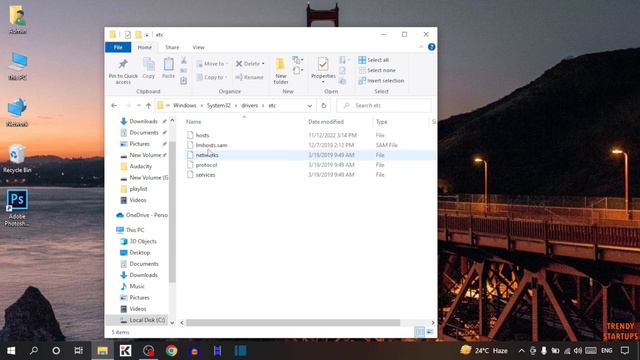The height and width of the screenshot is (360, 640).
Task: Go up one folder level
Action: (x=149, y=106)
